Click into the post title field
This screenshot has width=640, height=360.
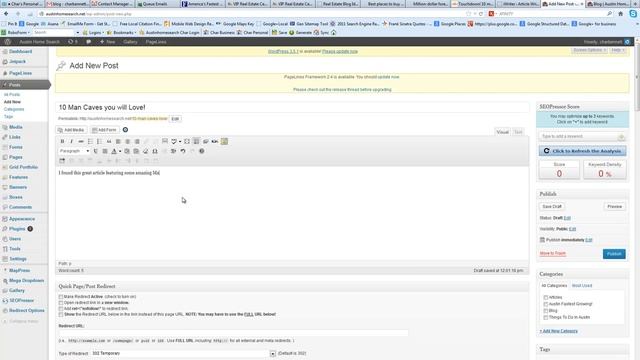pos(292,107)
